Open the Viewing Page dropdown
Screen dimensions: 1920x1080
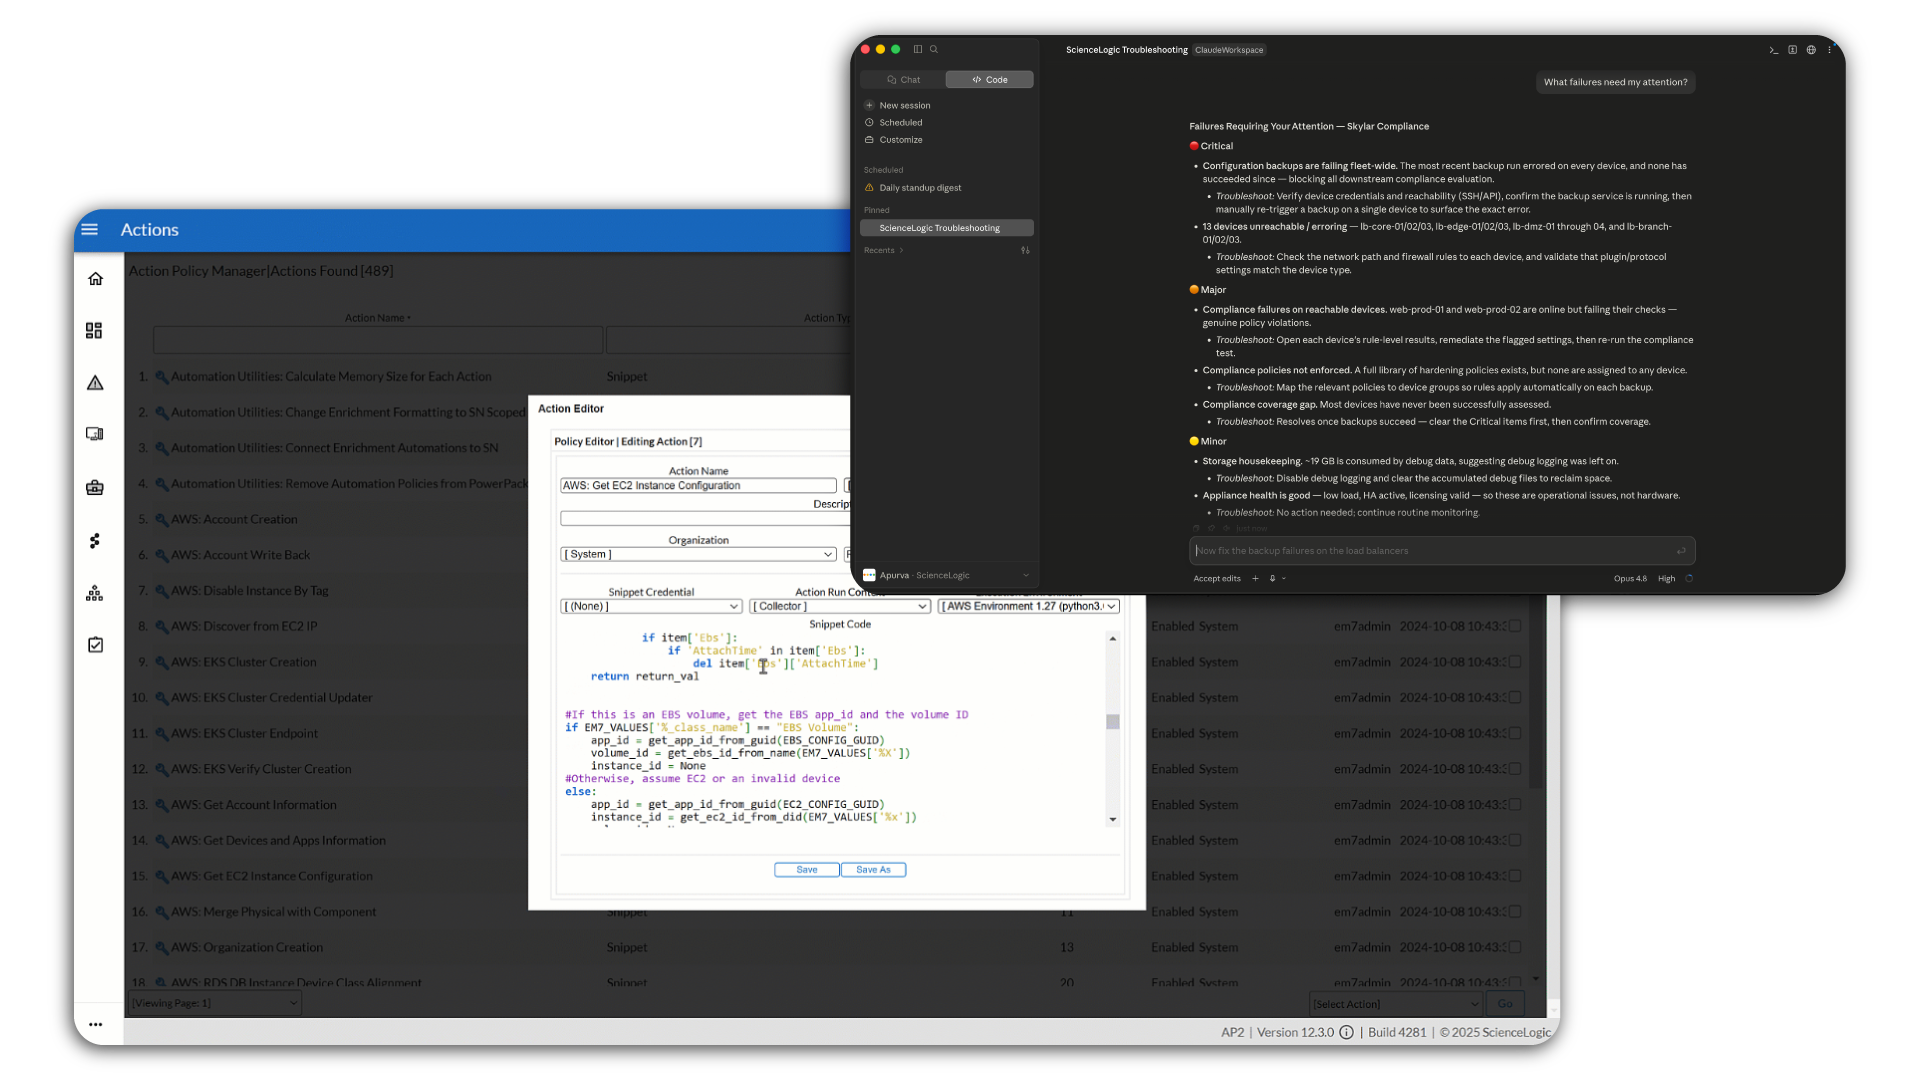click(215, 1003)
